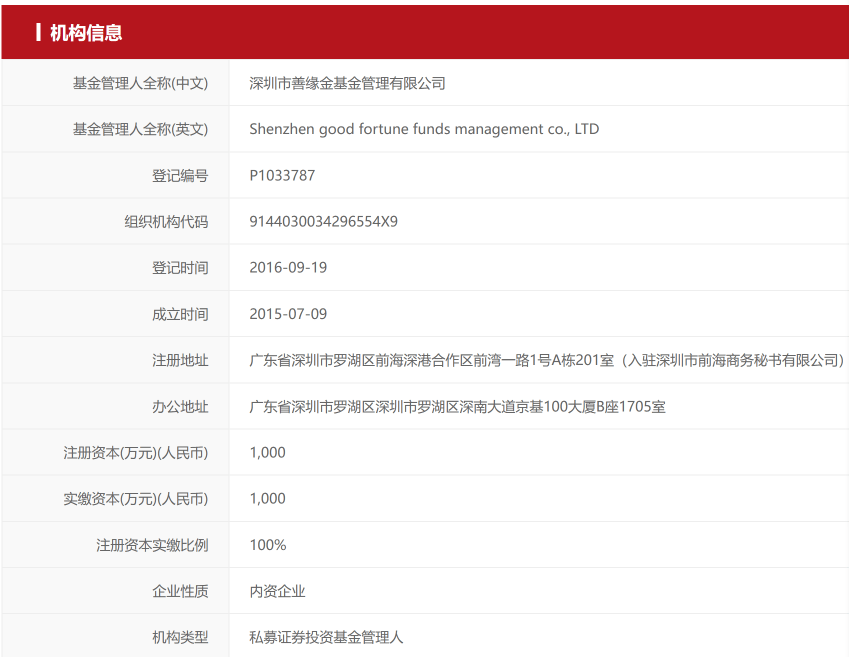Select registration number P1033787

coord(282,175)
